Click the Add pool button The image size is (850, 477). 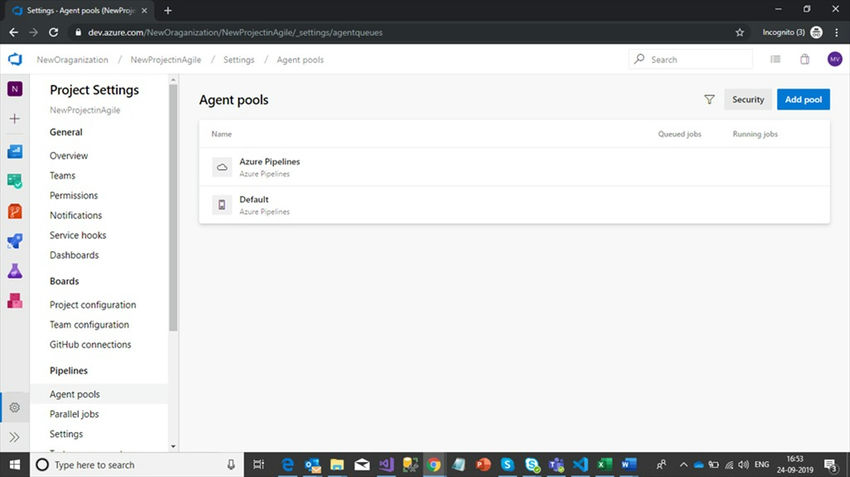tap(803, 99)
